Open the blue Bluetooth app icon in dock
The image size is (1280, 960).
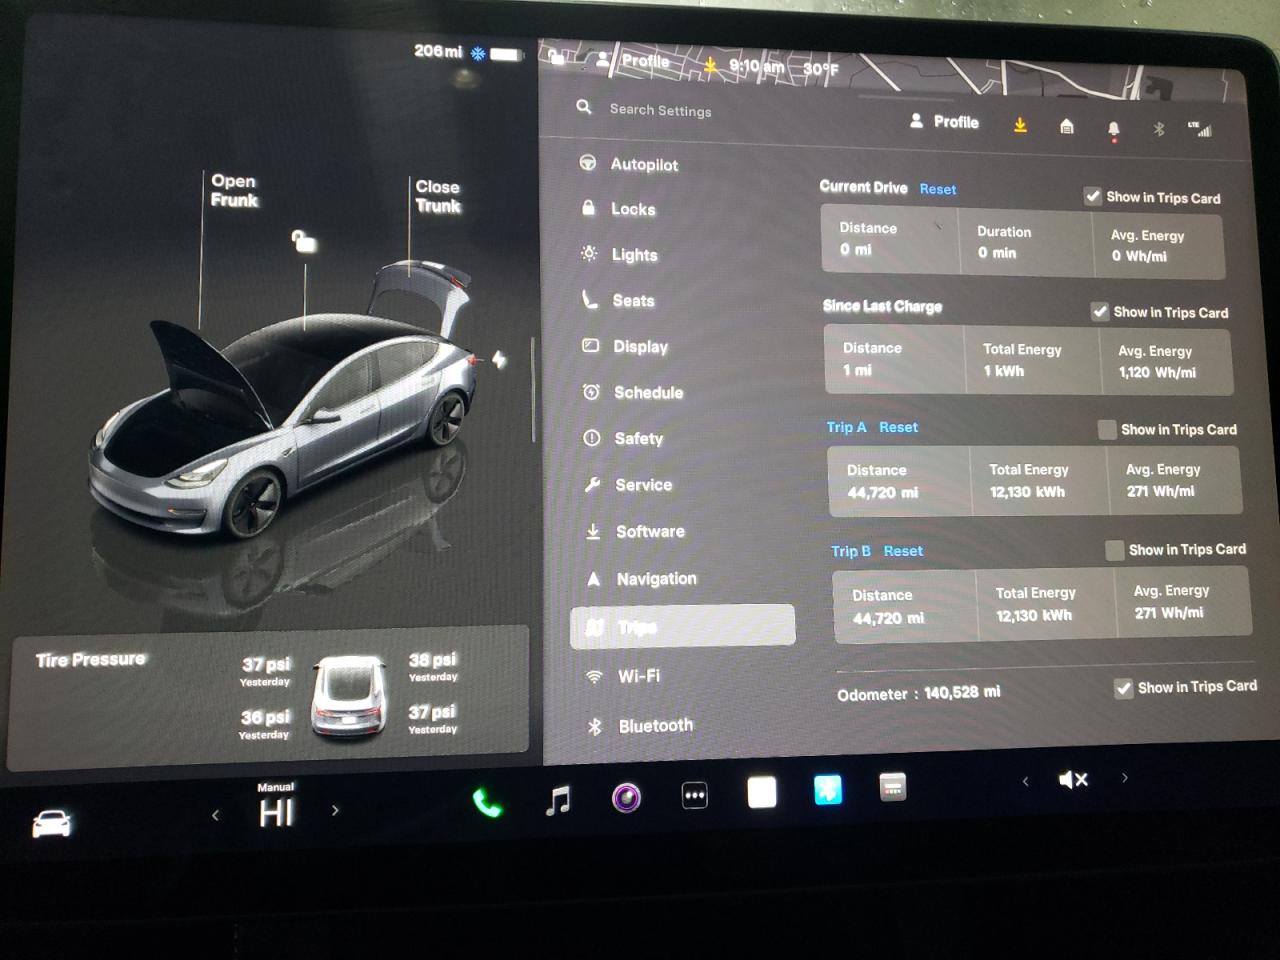coord(828,790)
